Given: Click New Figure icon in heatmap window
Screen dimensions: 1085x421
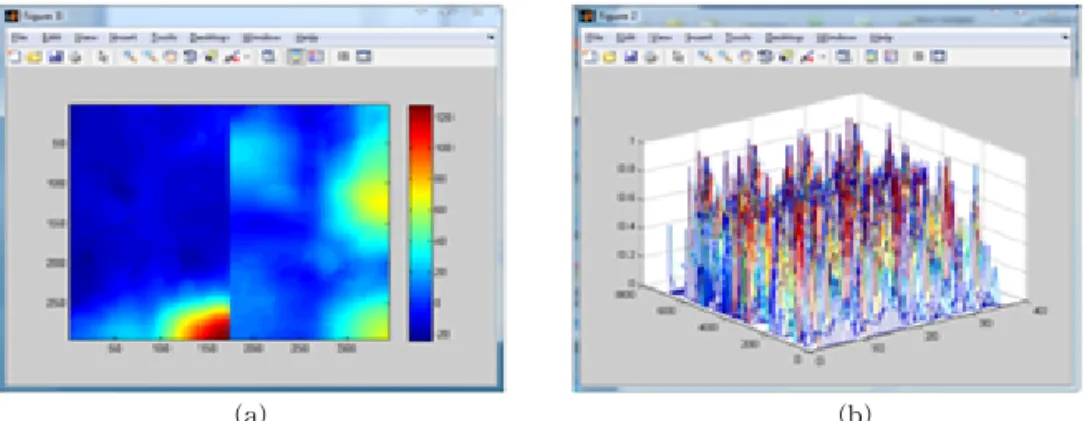Looking at the screenshot, I should 15,57.
